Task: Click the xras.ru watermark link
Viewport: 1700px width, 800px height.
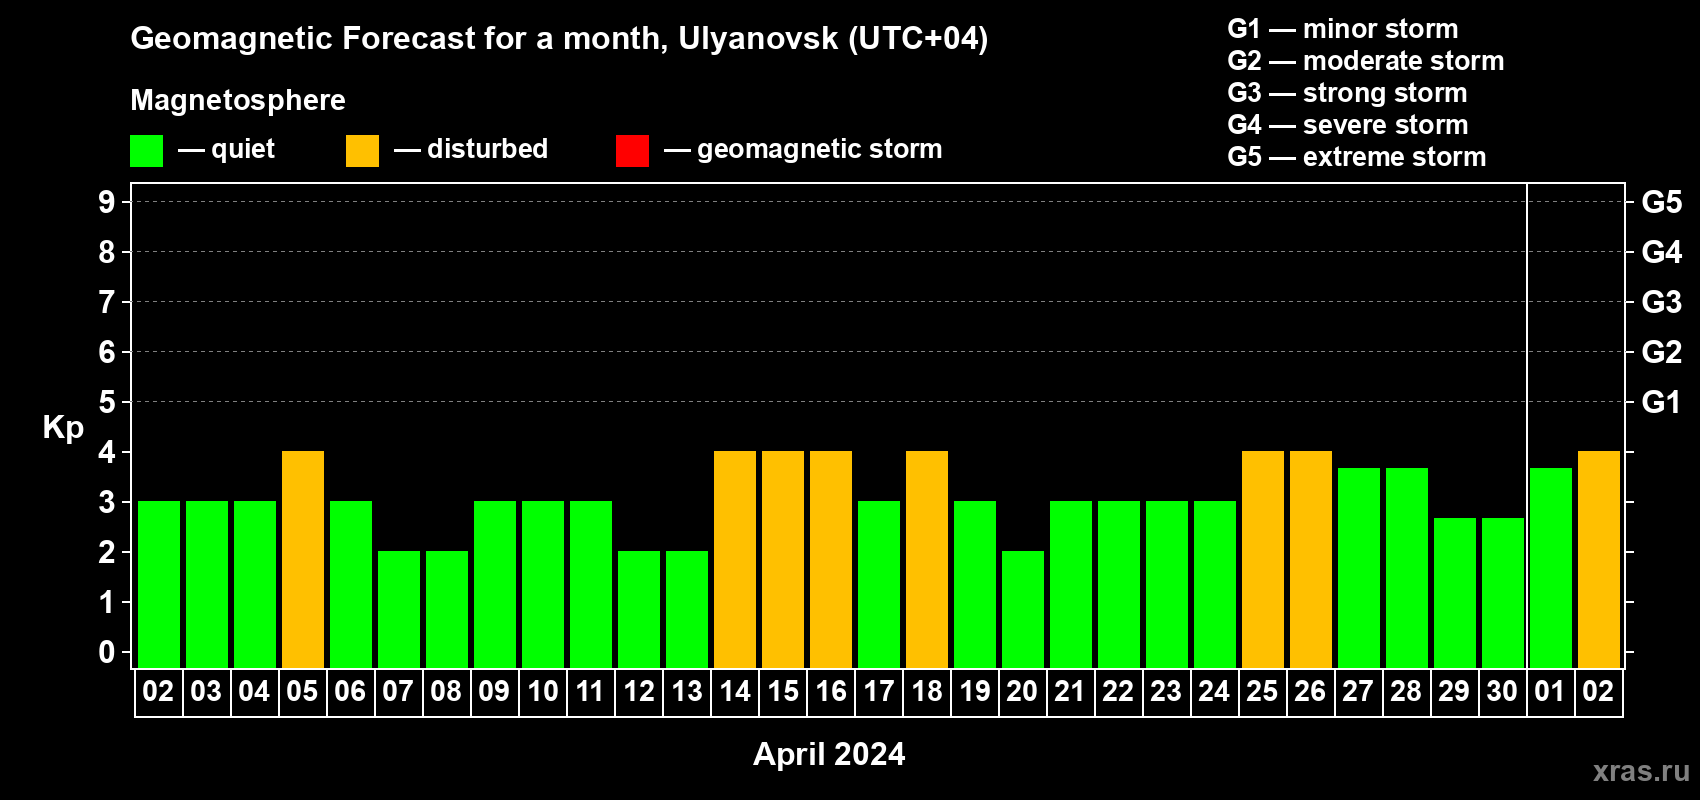Action: [1640, 771]
